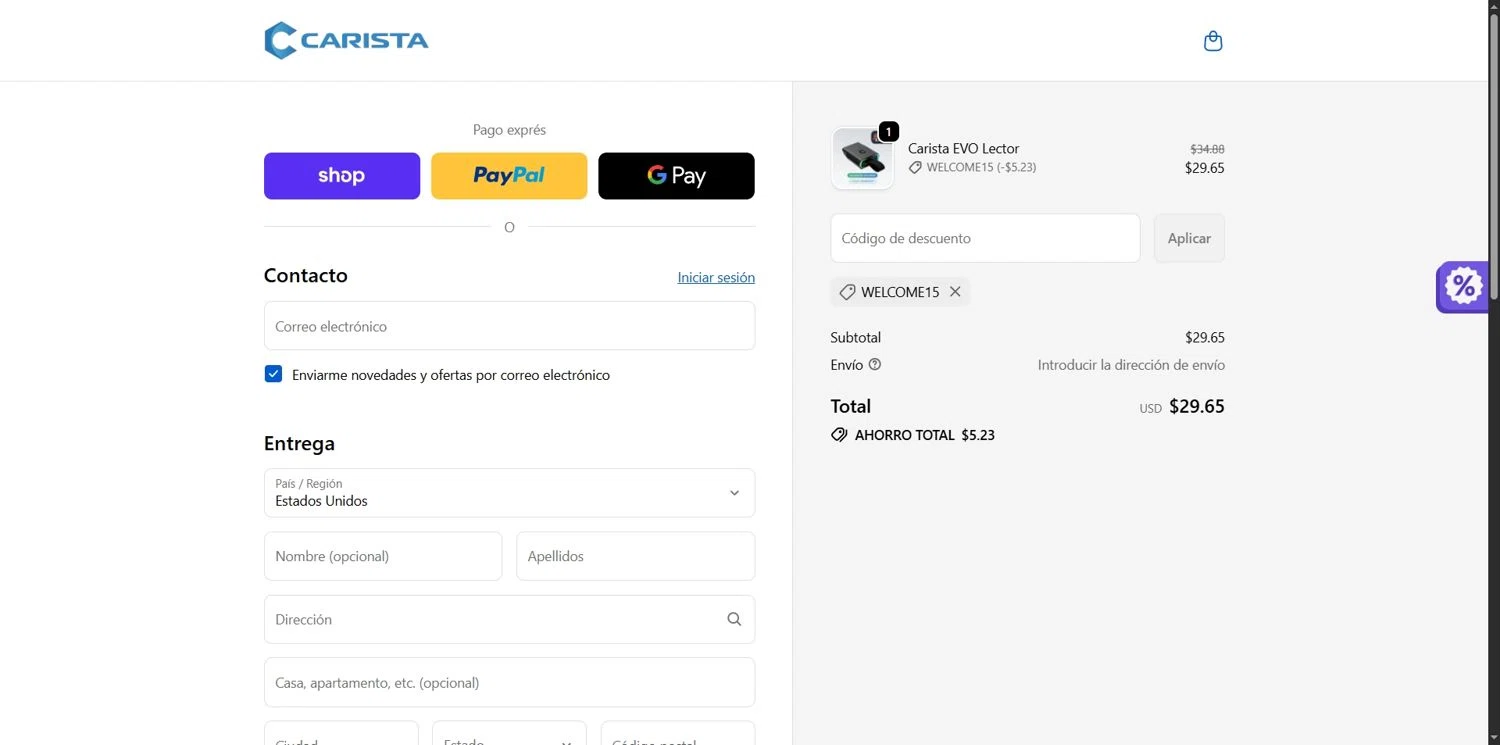Click the Carista logo
This screenshot has height=745, width=1500.
pos(346,41)
